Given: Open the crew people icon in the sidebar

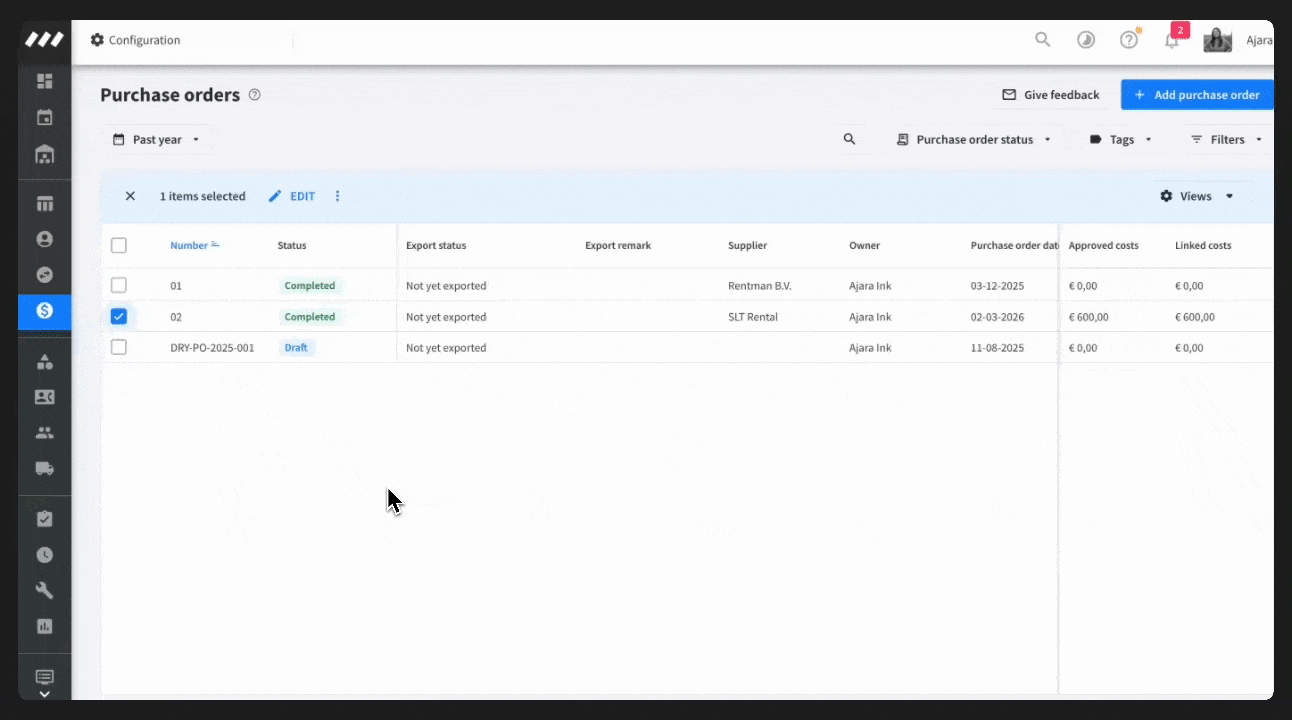Looking at the screenshot, I should coord(44,433).
